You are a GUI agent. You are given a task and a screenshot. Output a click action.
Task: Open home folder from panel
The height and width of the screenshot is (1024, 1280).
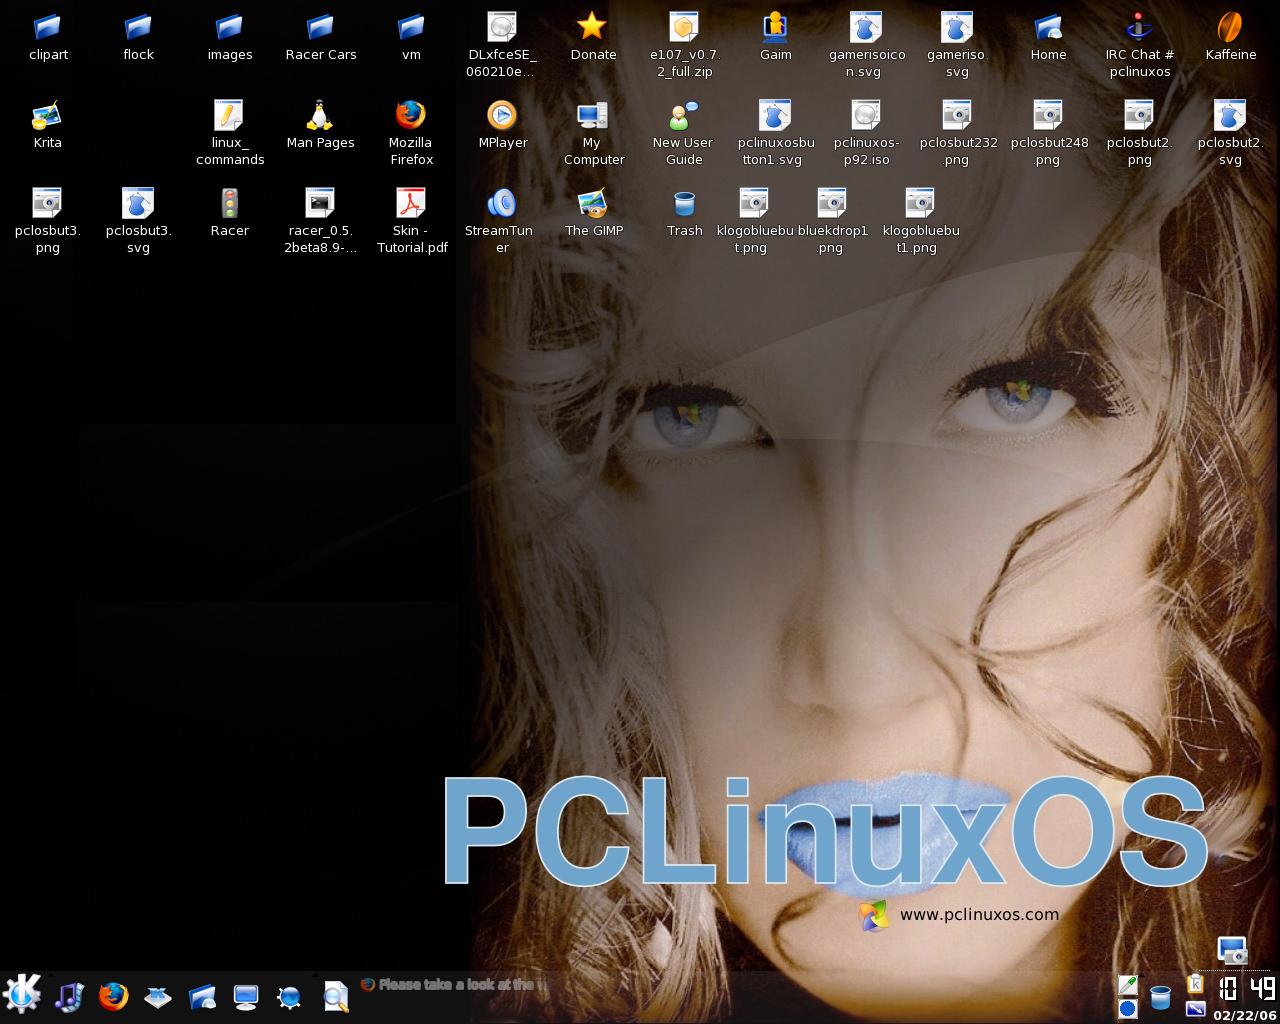[202, 996]
